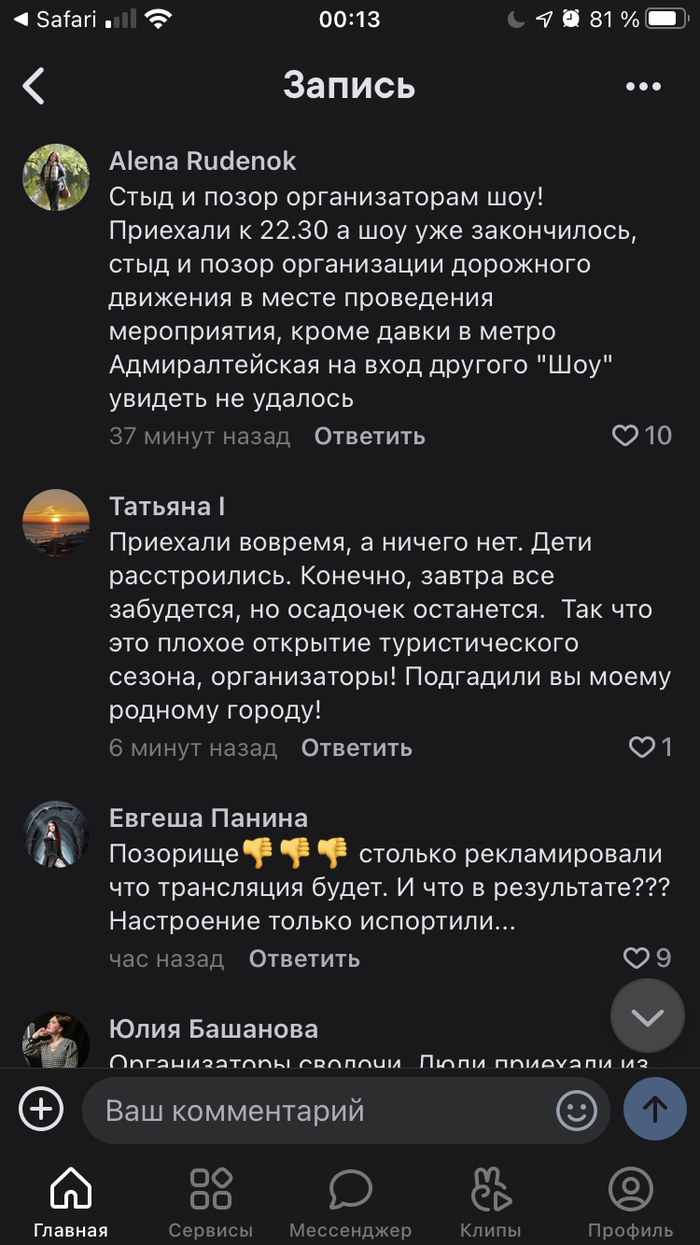This screenshot has width=700, height=1245.
Task: Reply to Alena Rudenok's comment
Action: [x=369, y=436]
